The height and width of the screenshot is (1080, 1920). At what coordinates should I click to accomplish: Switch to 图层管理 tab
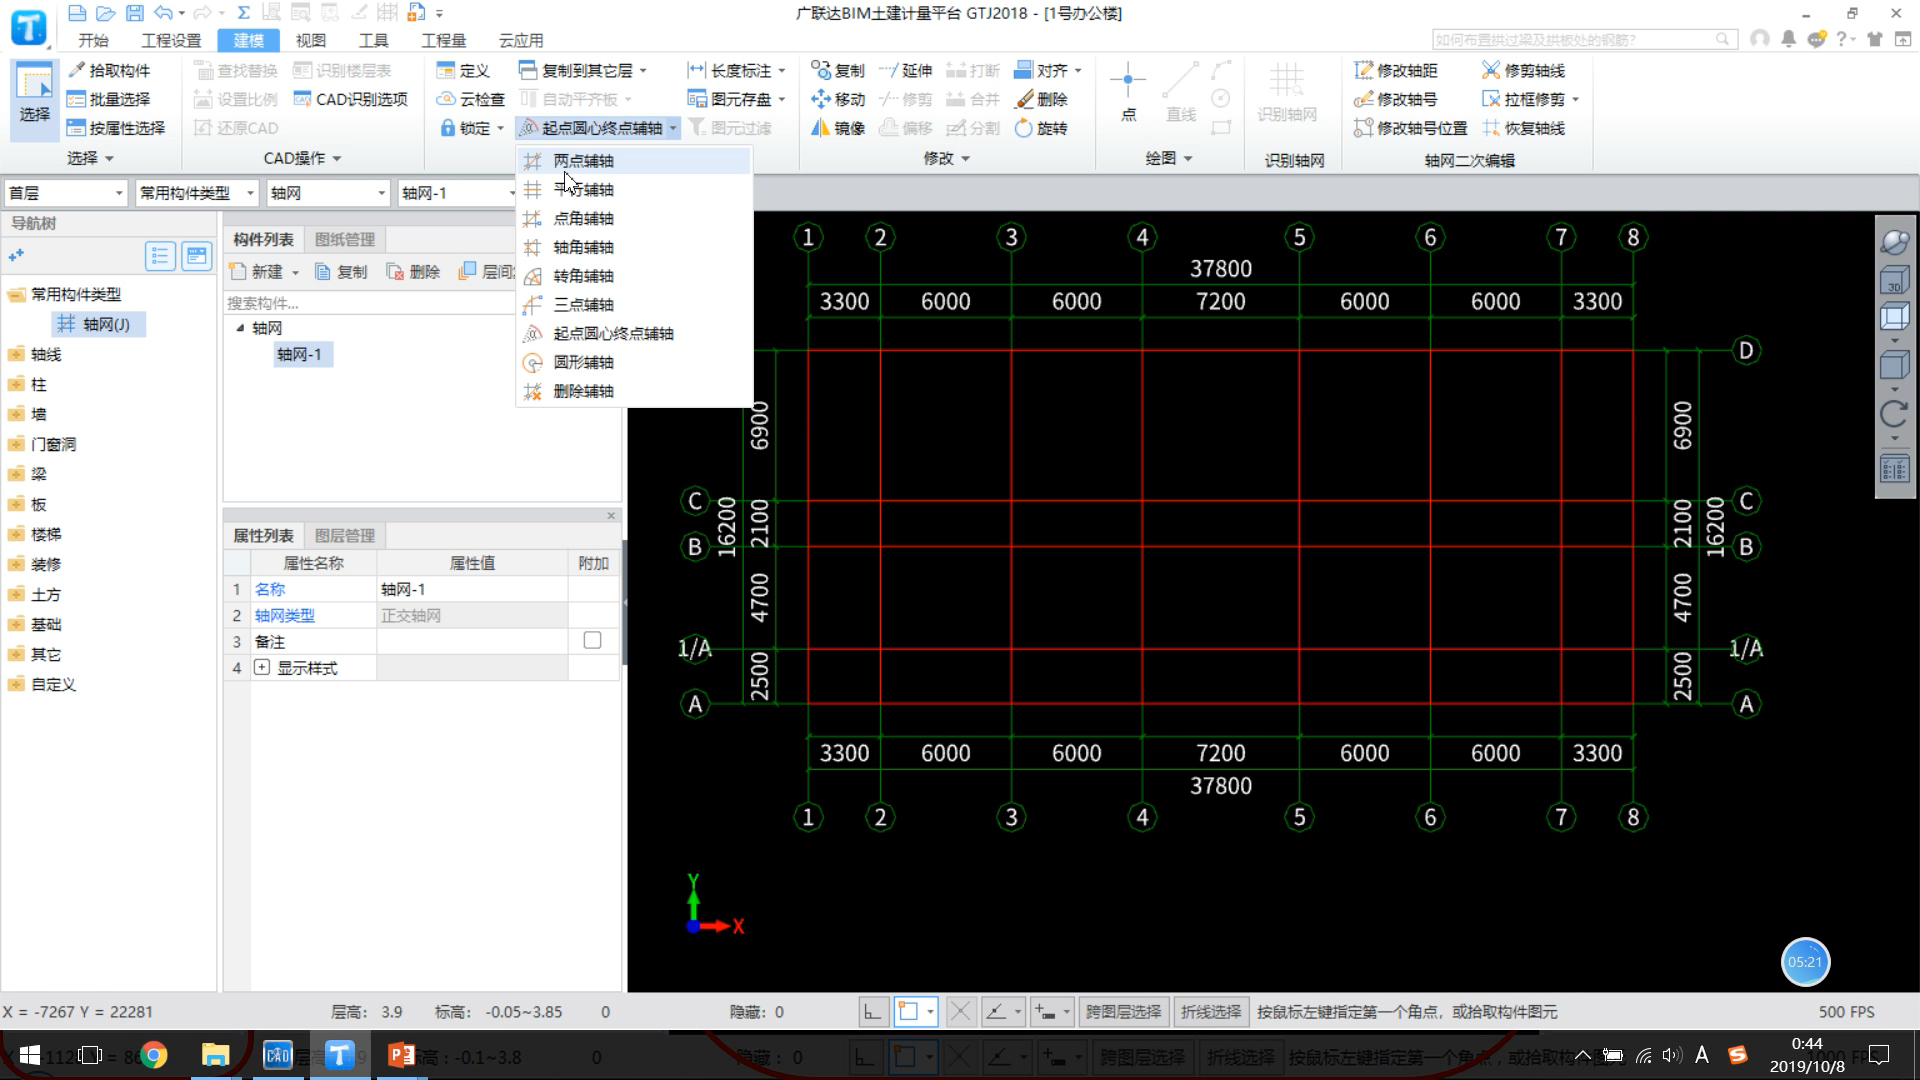click(345, 535)
